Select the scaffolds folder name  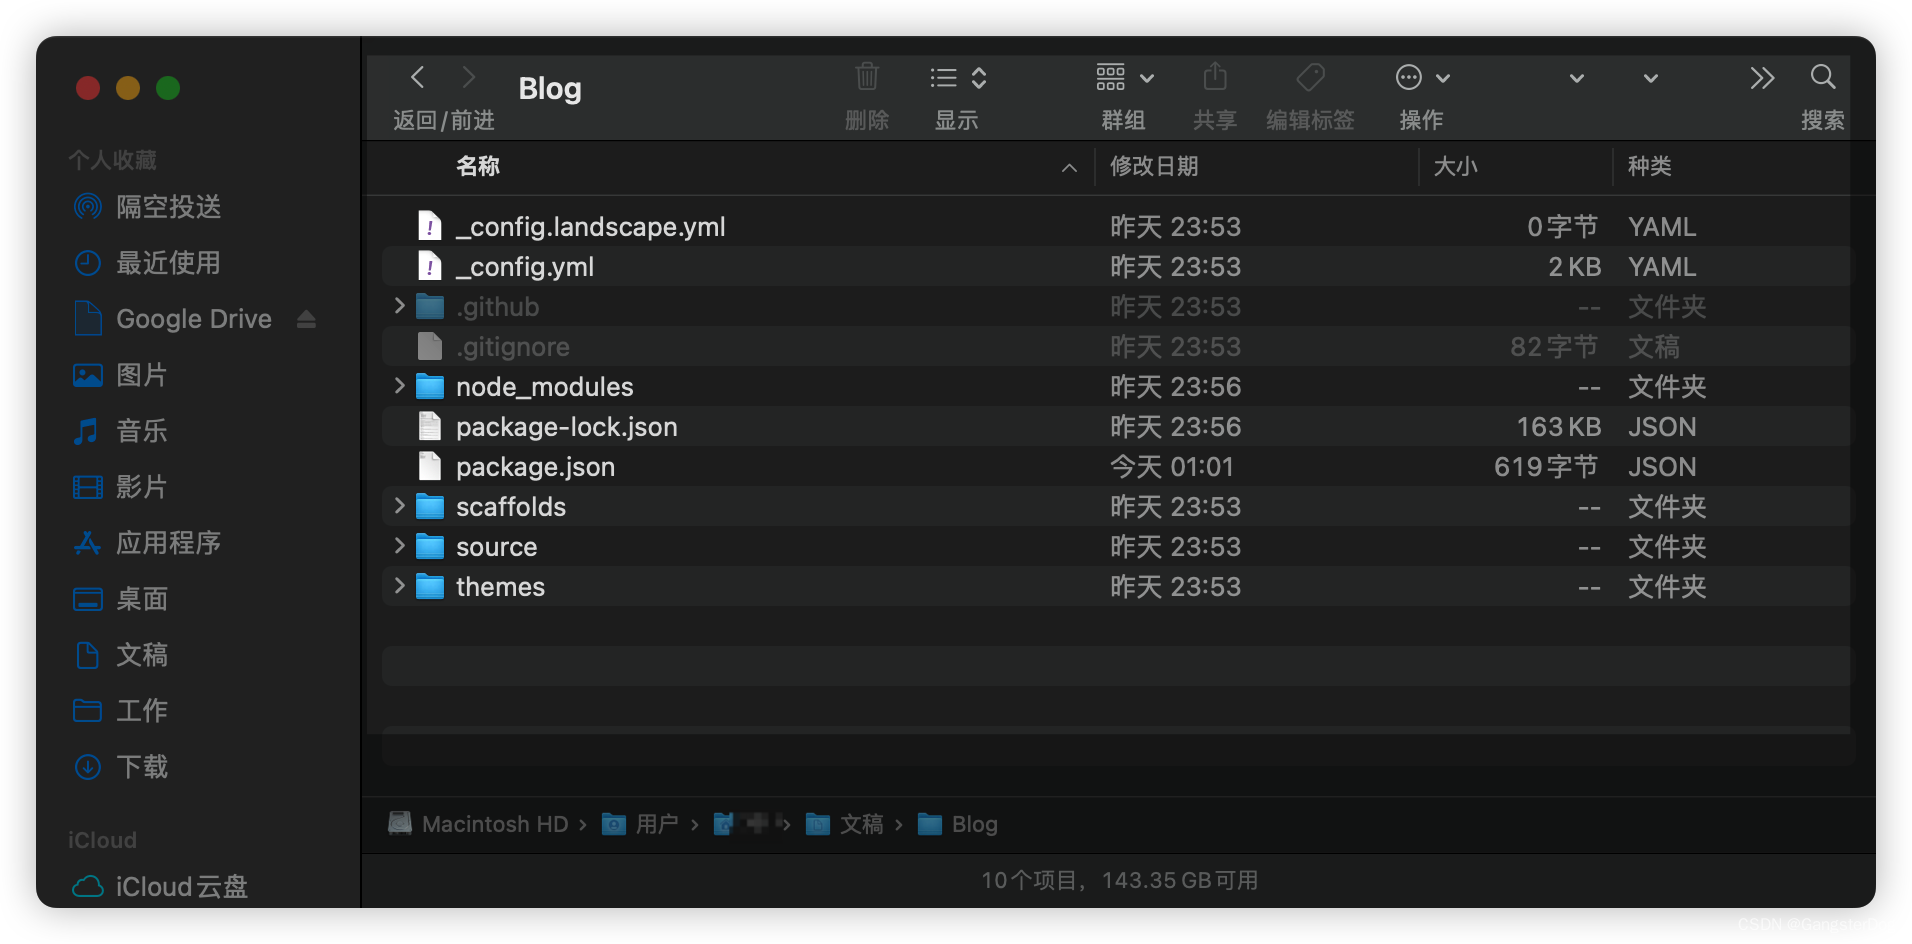click(511, 507)
